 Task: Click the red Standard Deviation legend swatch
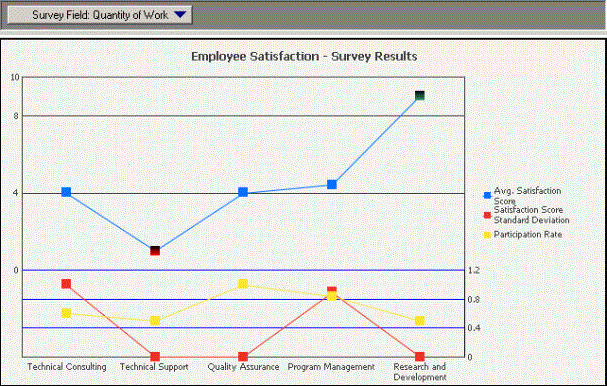pos(487,215)
